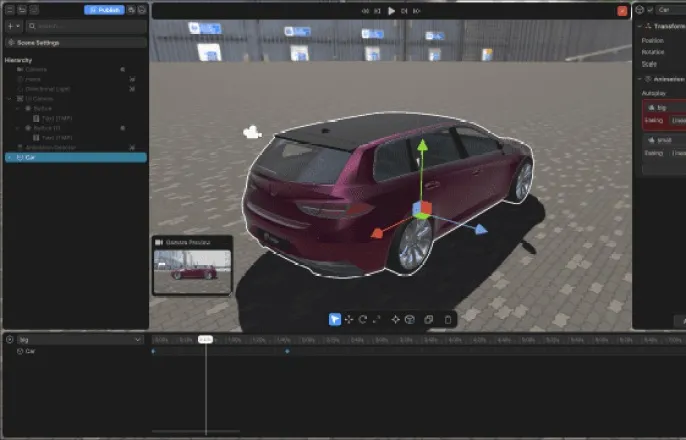Select the first Text (TMP) child item
The width and height of the screenshot is (686, 440).
[57, 118]
